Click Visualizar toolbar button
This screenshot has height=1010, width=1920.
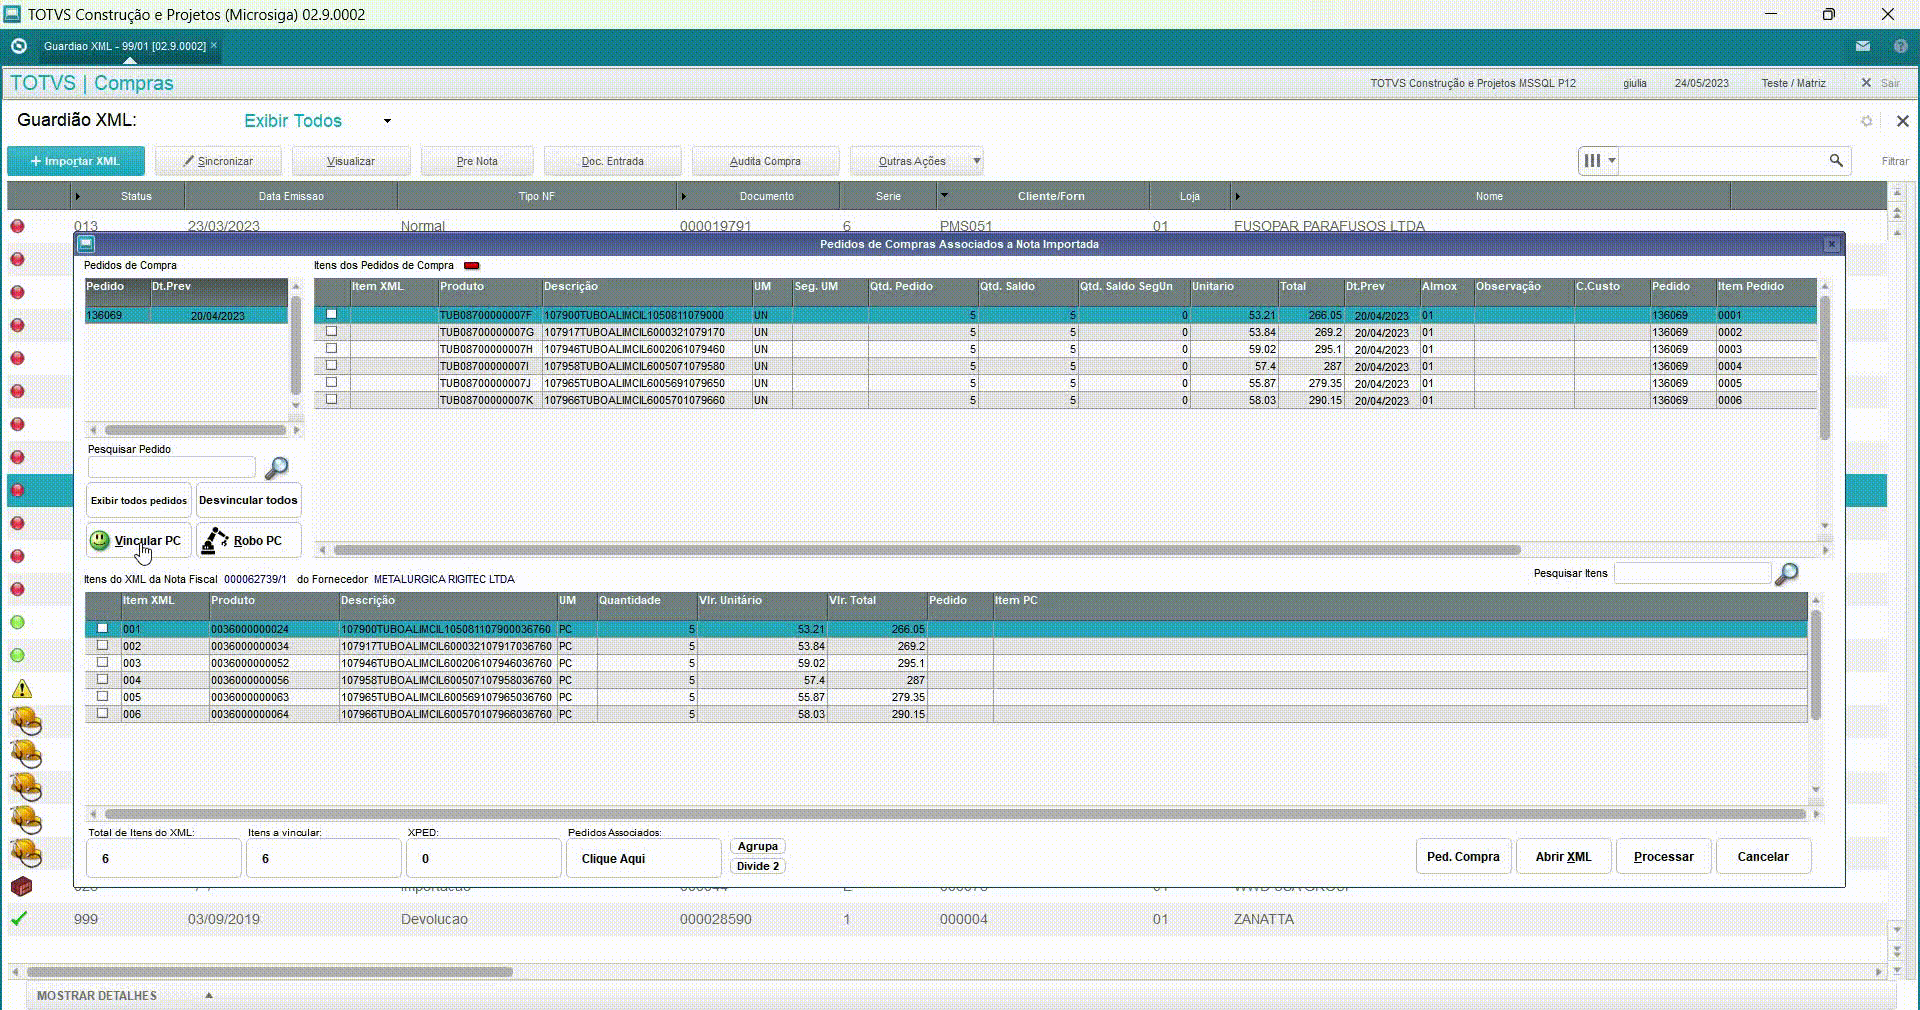350,161
